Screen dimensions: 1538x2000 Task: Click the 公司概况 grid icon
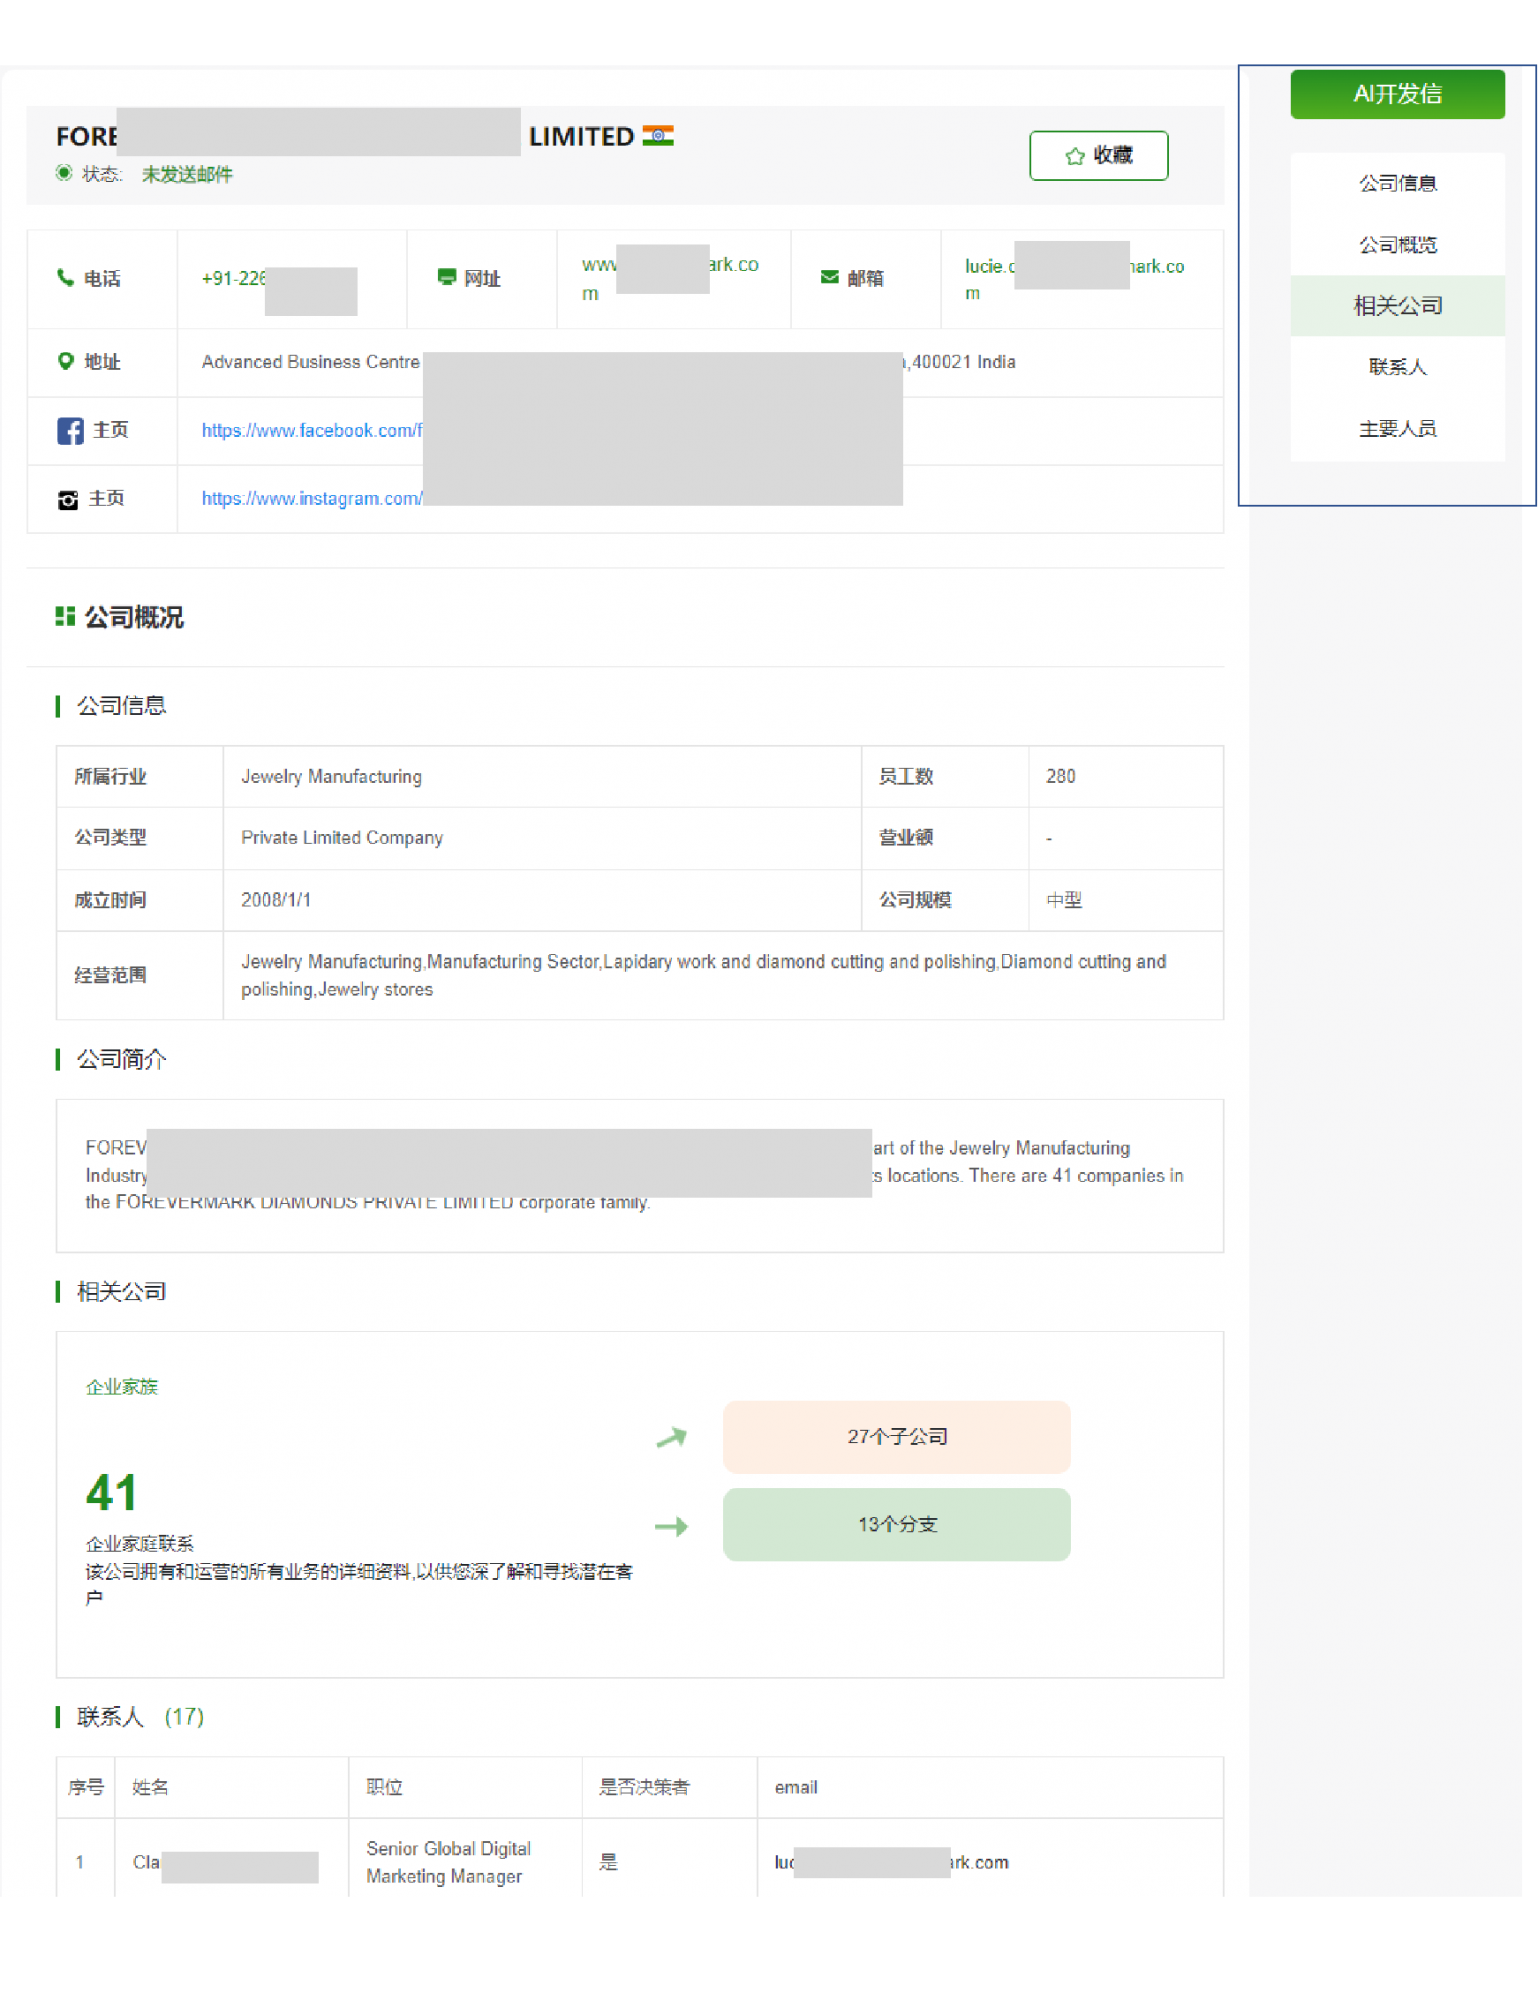click(x=65, y=617)
